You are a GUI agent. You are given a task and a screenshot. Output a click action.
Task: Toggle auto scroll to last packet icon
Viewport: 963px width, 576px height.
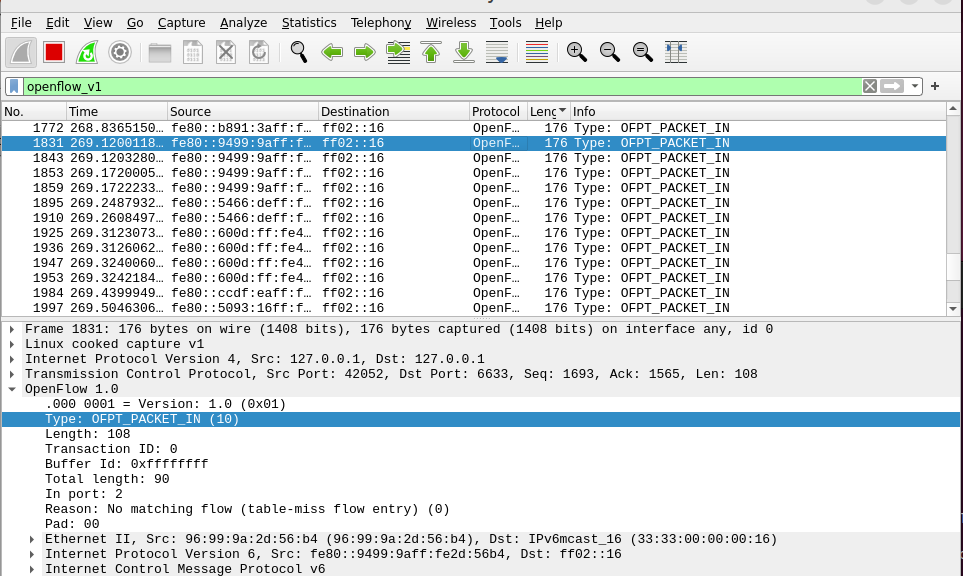(497, 52)
